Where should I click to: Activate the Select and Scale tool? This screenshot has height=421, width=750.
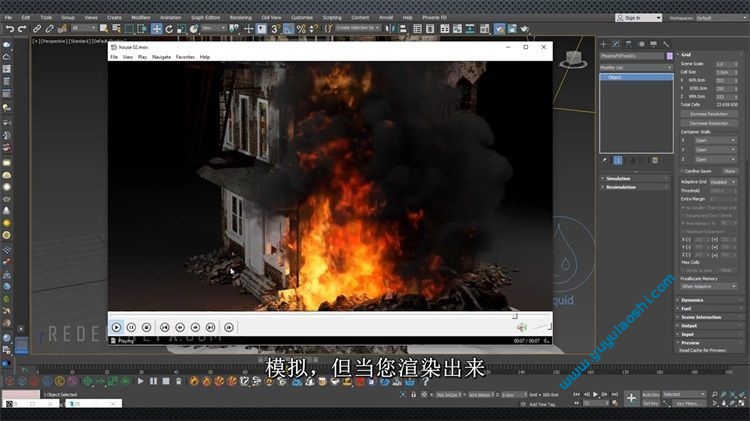pos(181,29)
